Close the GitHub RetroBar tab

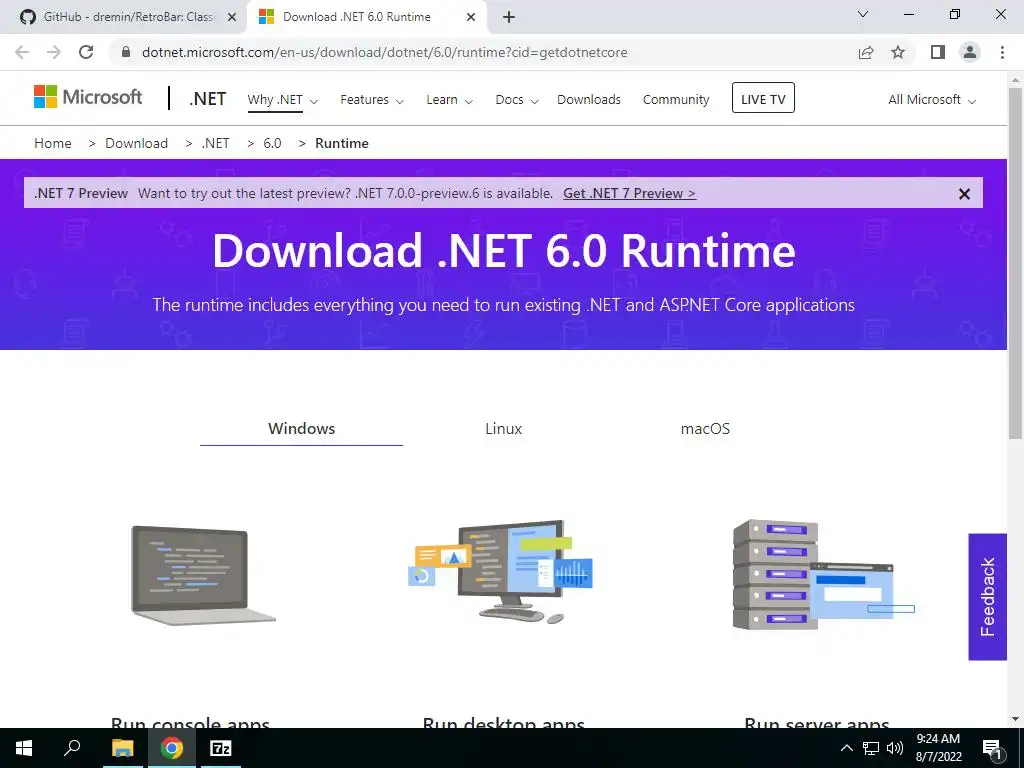pos(231,18)
